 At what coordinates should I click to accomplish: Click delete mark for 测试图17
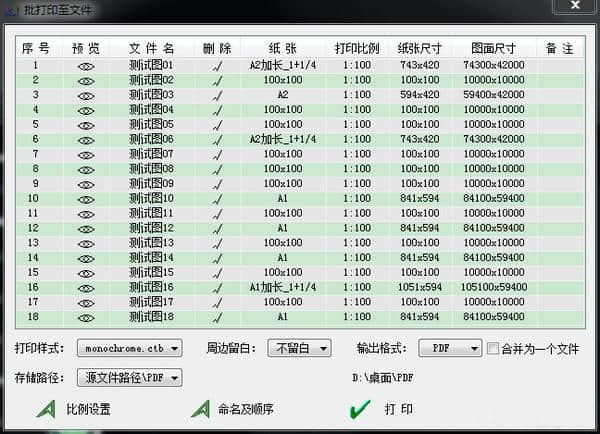[217, 303]
